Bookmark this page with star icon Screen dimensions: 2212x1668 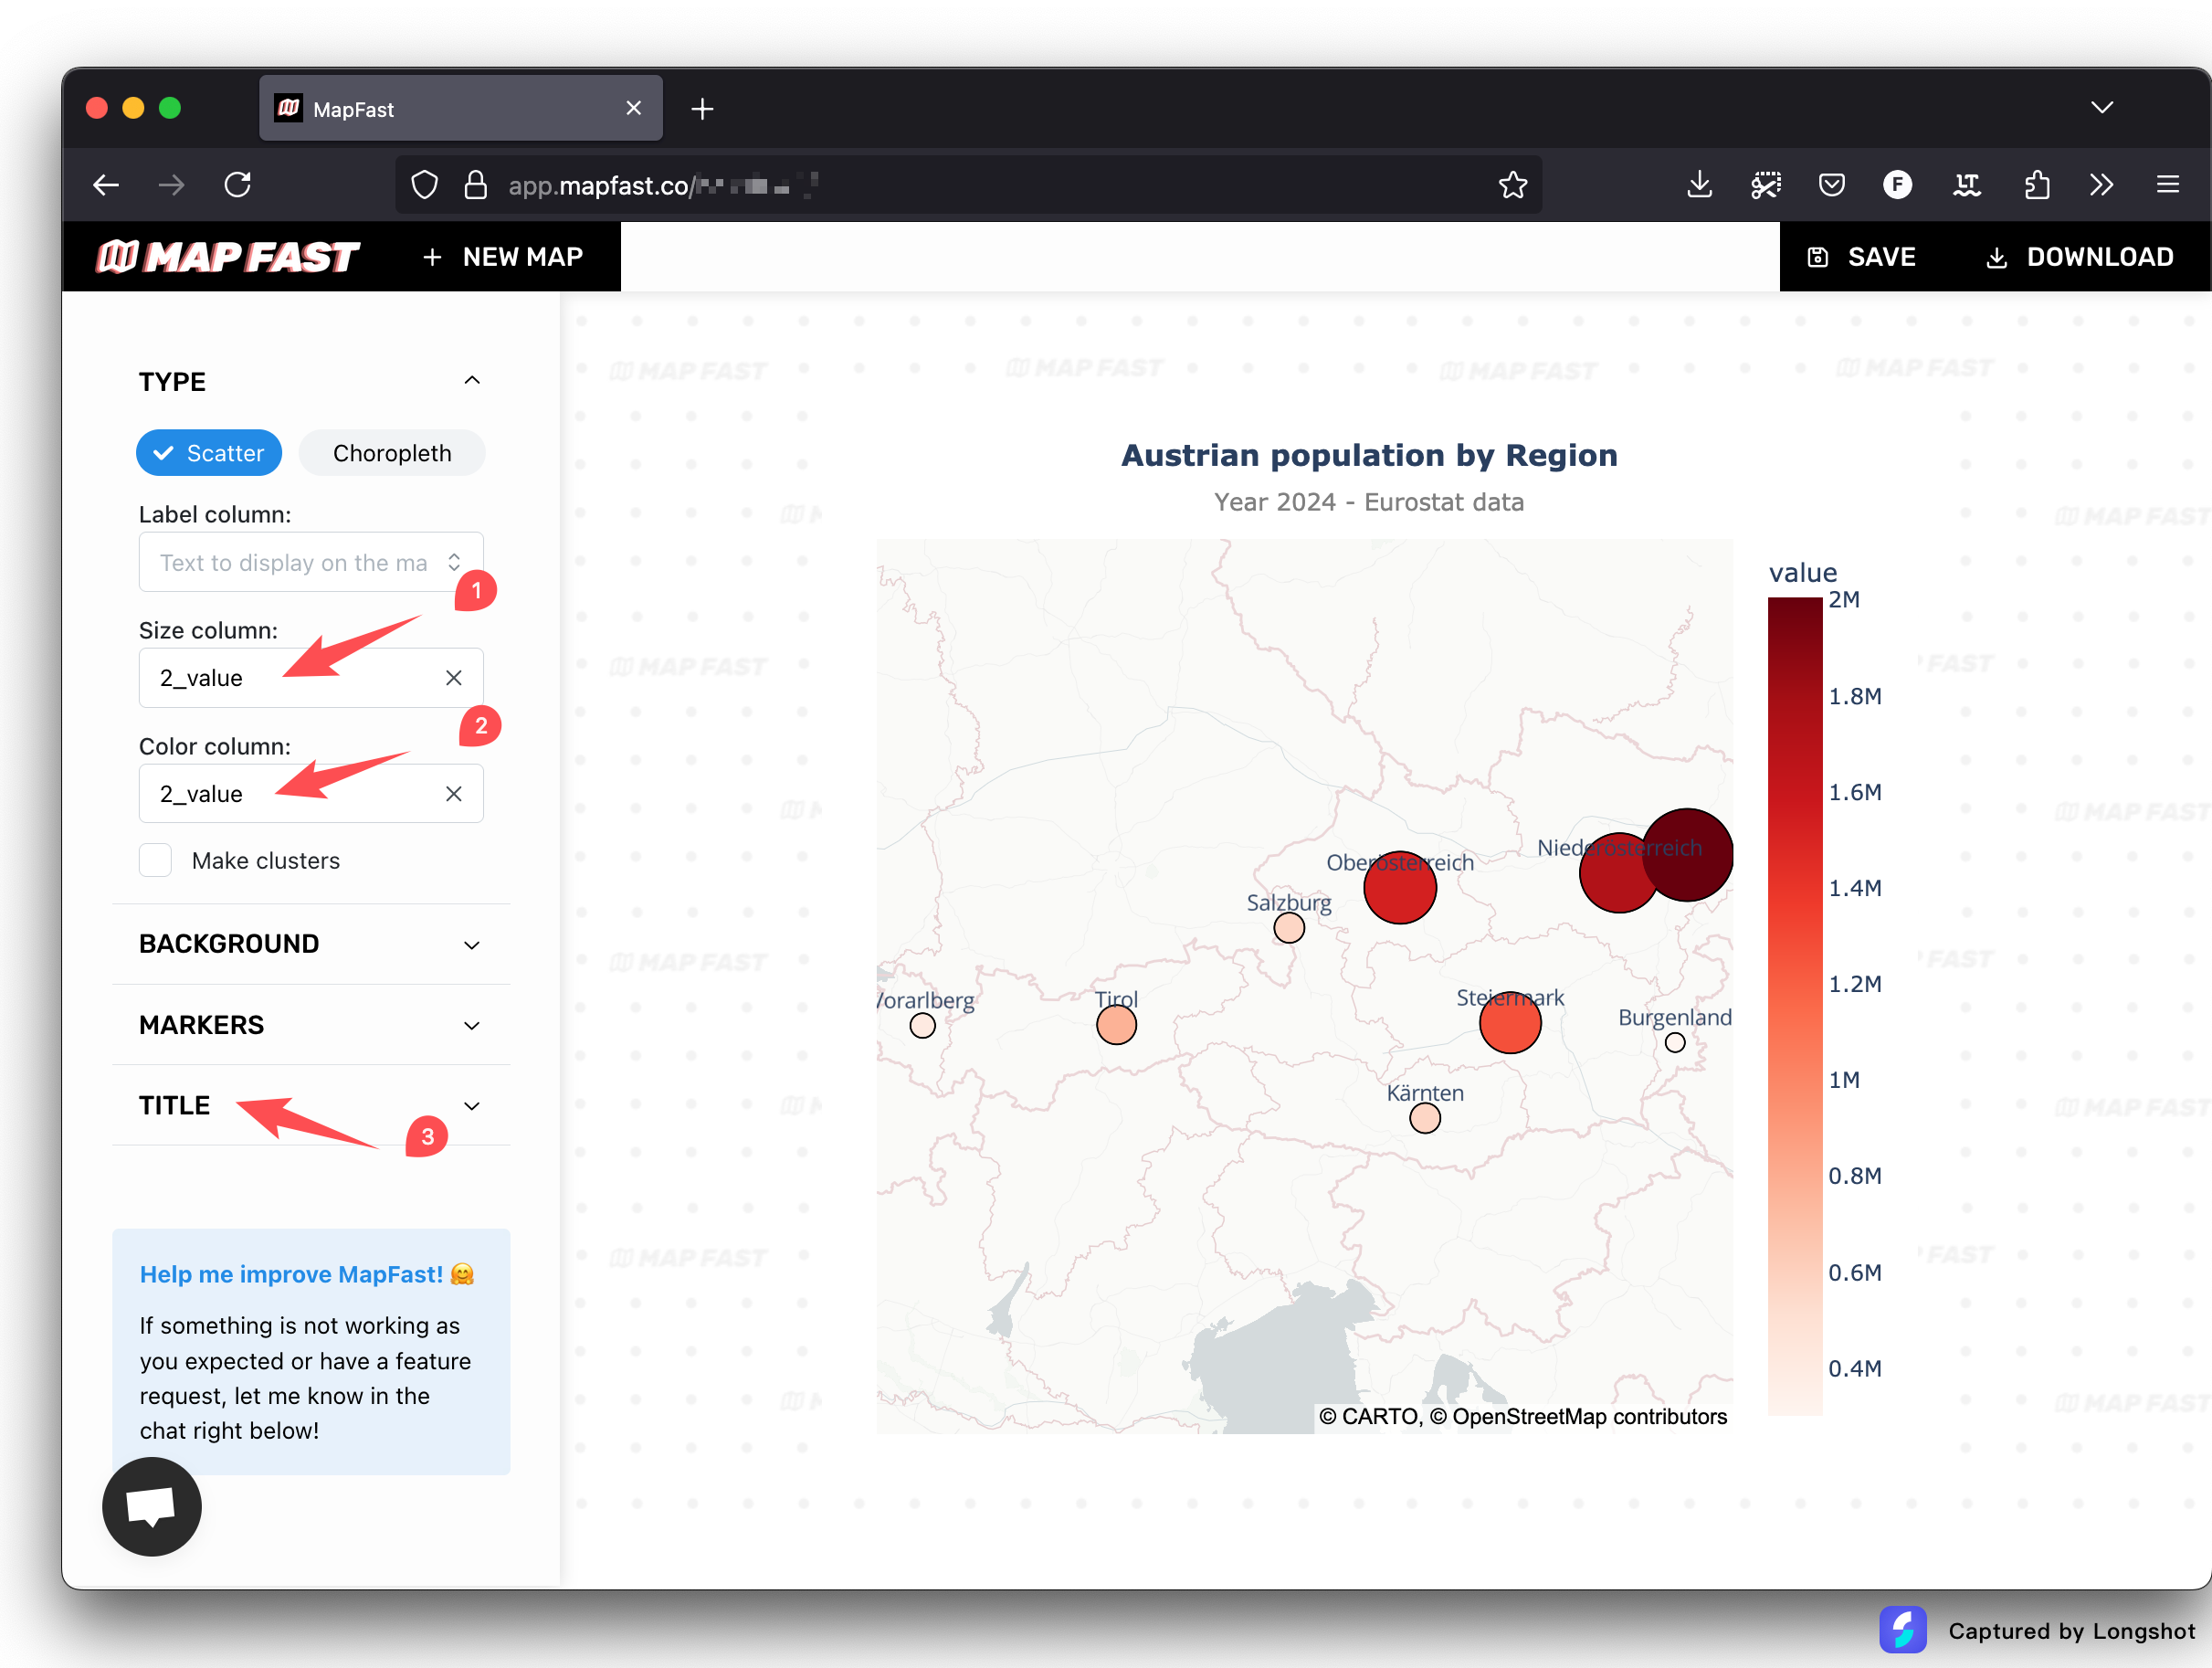tap(1513, 185)
